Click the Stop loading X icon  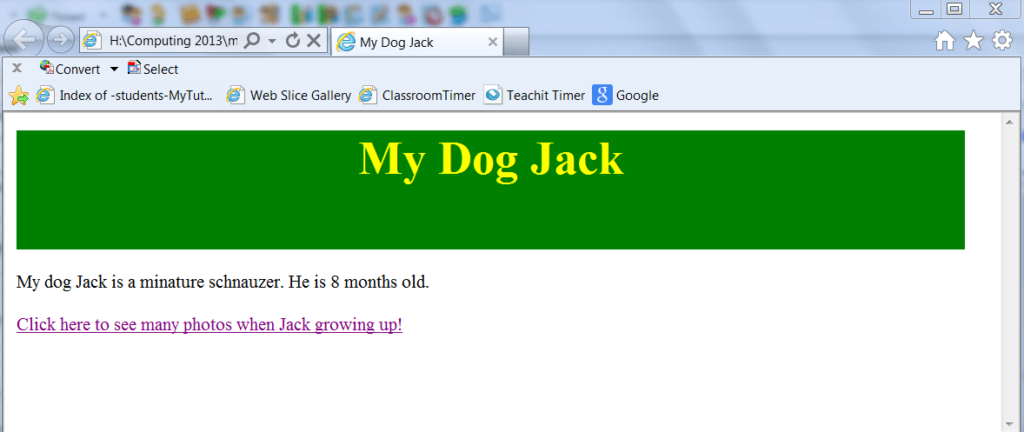tap(313, 41)
